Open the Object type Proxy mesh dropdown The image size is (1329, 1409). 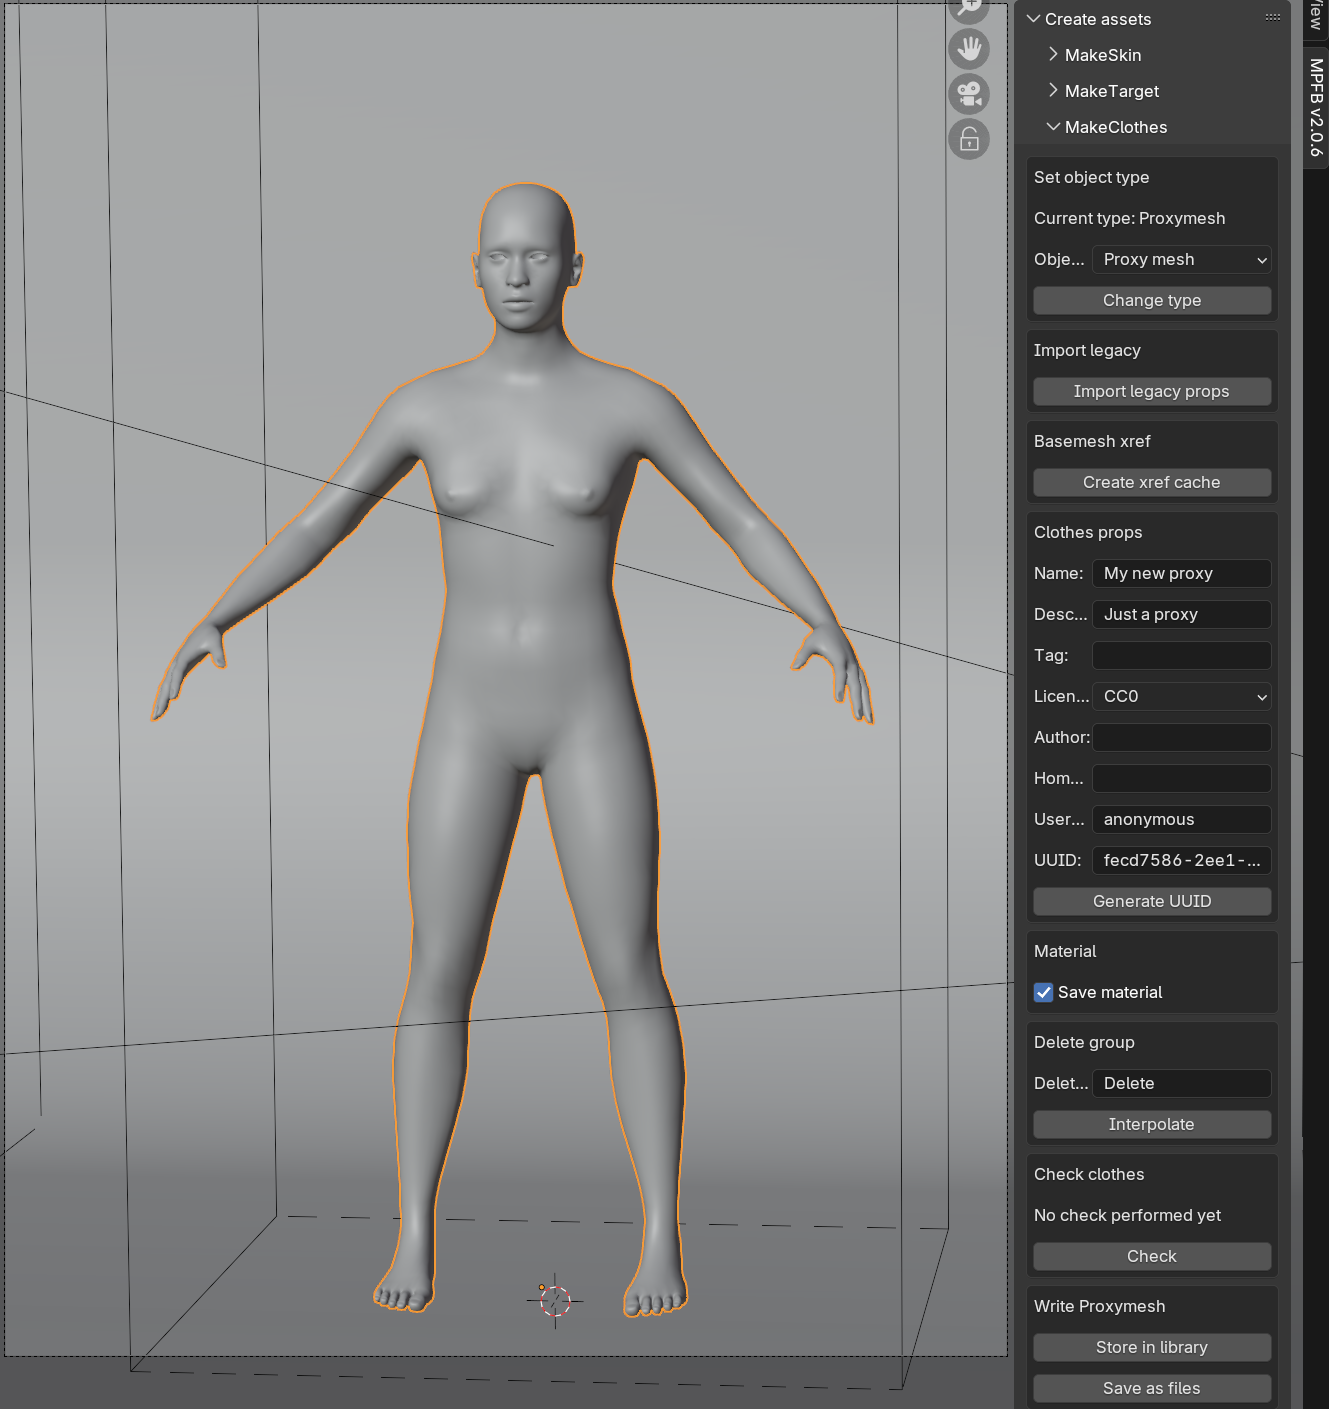coord(1182,259)
